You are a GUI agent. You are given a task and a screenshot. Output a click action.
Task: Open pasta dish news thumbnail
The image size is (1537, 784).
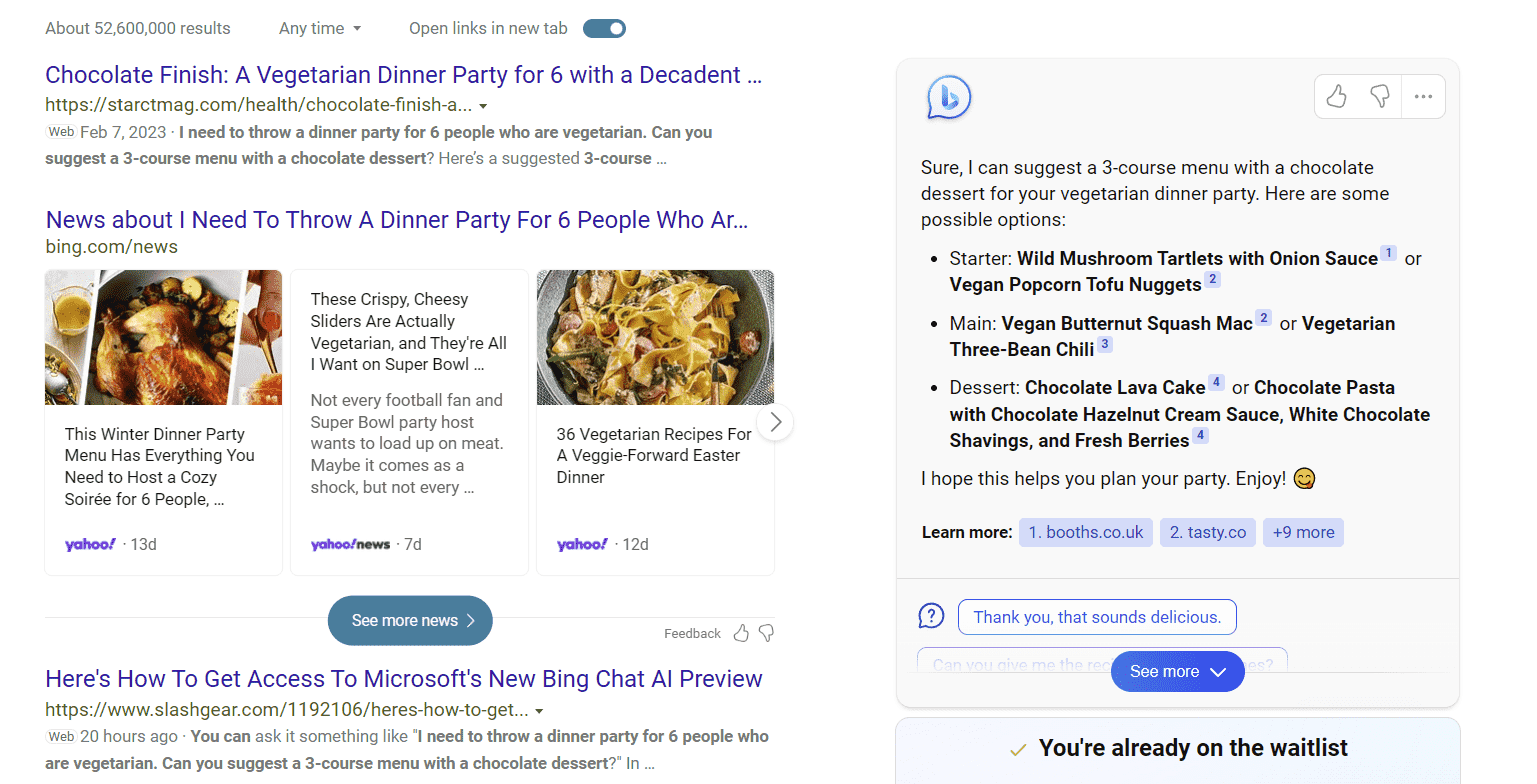point(655,337)
